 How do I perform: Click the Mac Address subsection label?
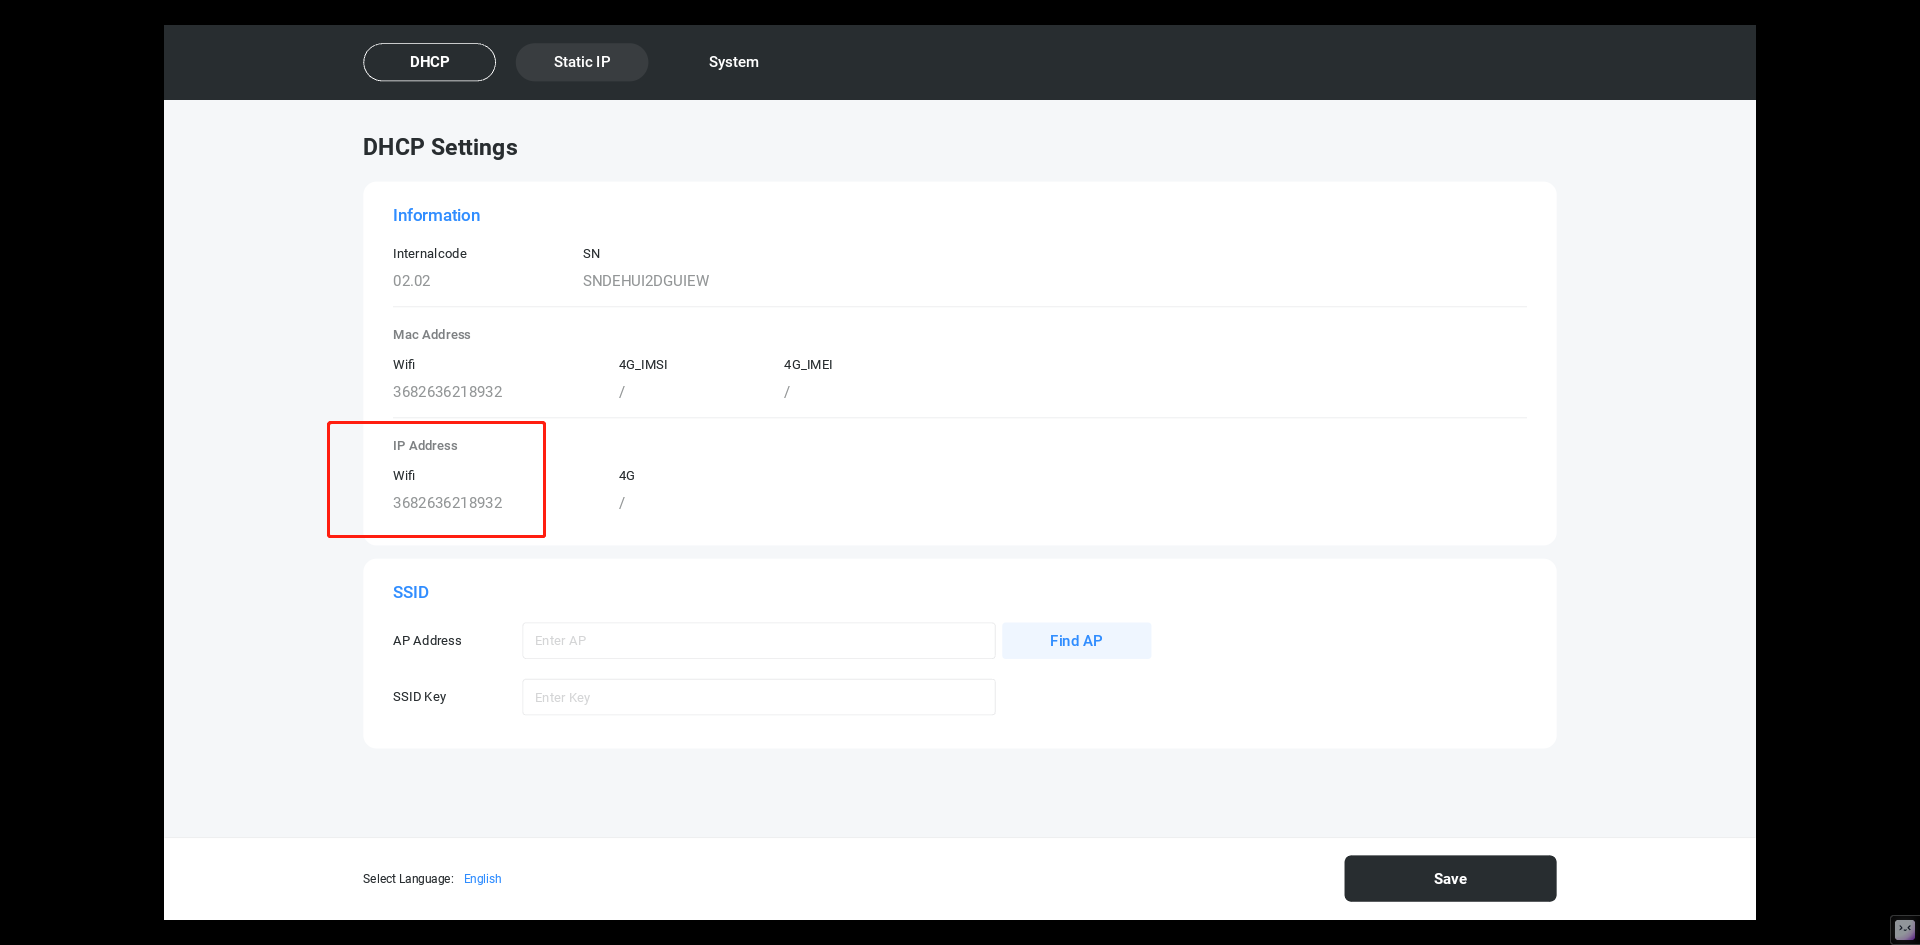tap(431, 335)
